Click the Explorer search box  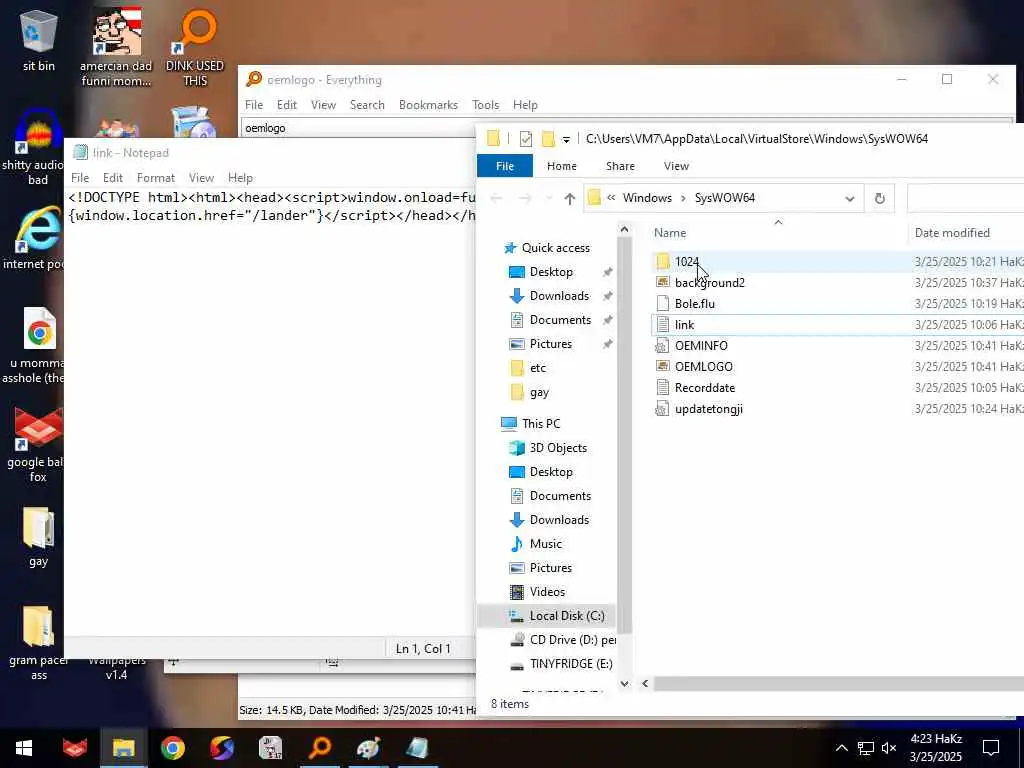[x=965, y=198]
